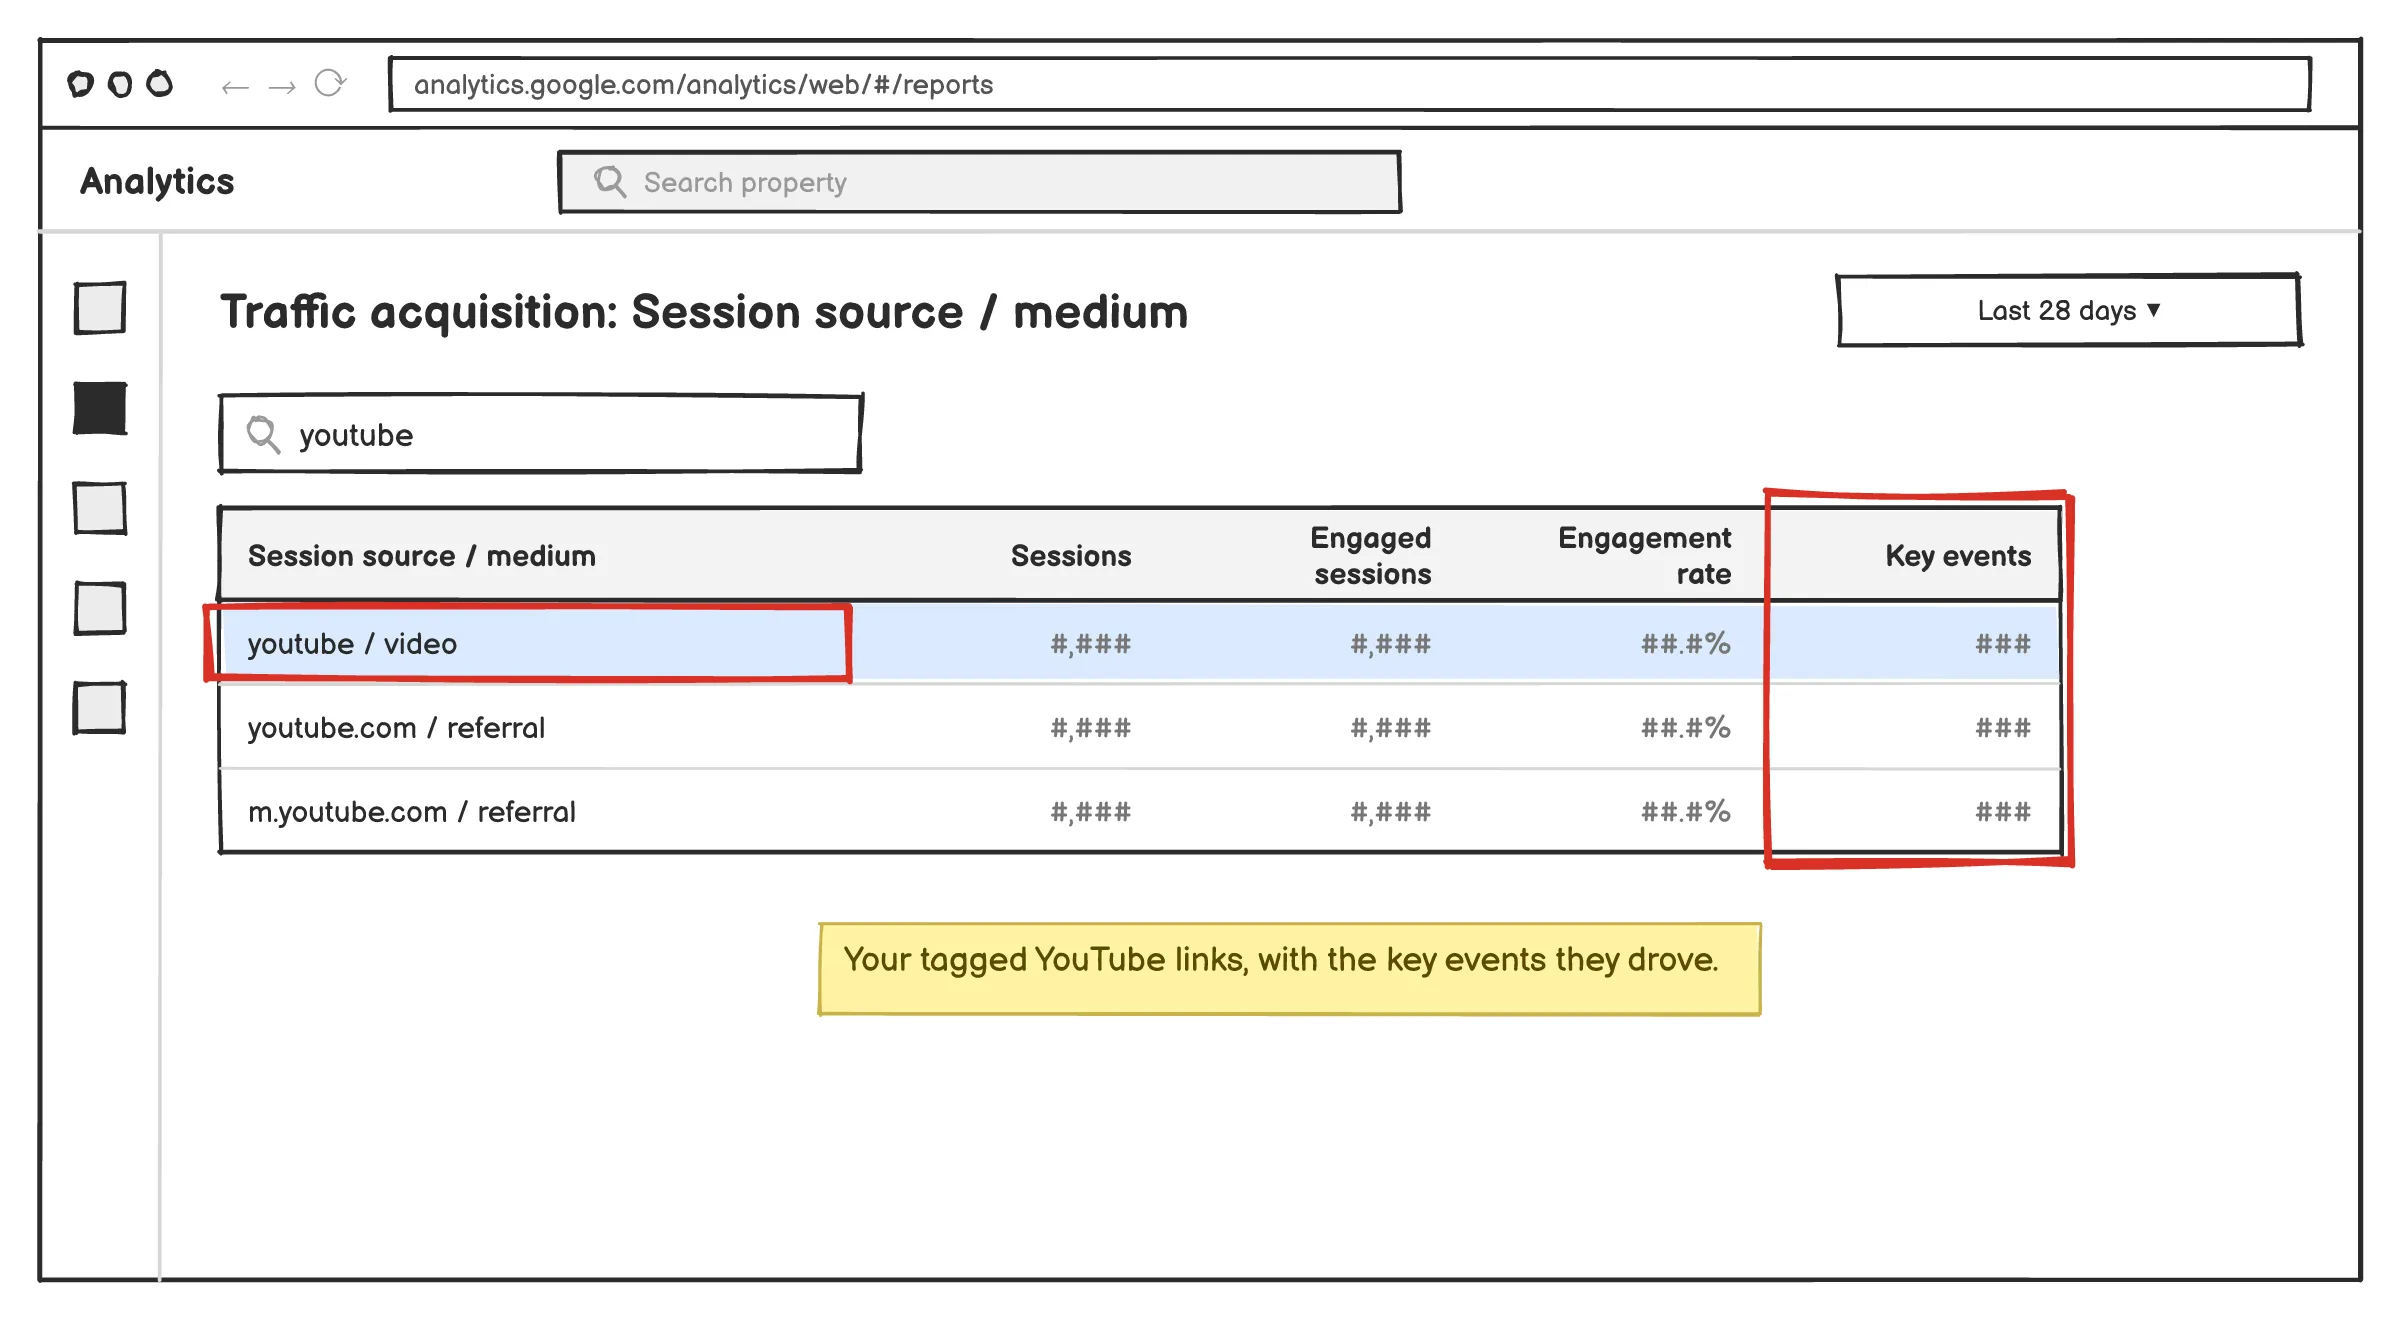Click the Traffic acquisition report title
This screenshot has width=2400, height=1320.
(x=704, y=312)
